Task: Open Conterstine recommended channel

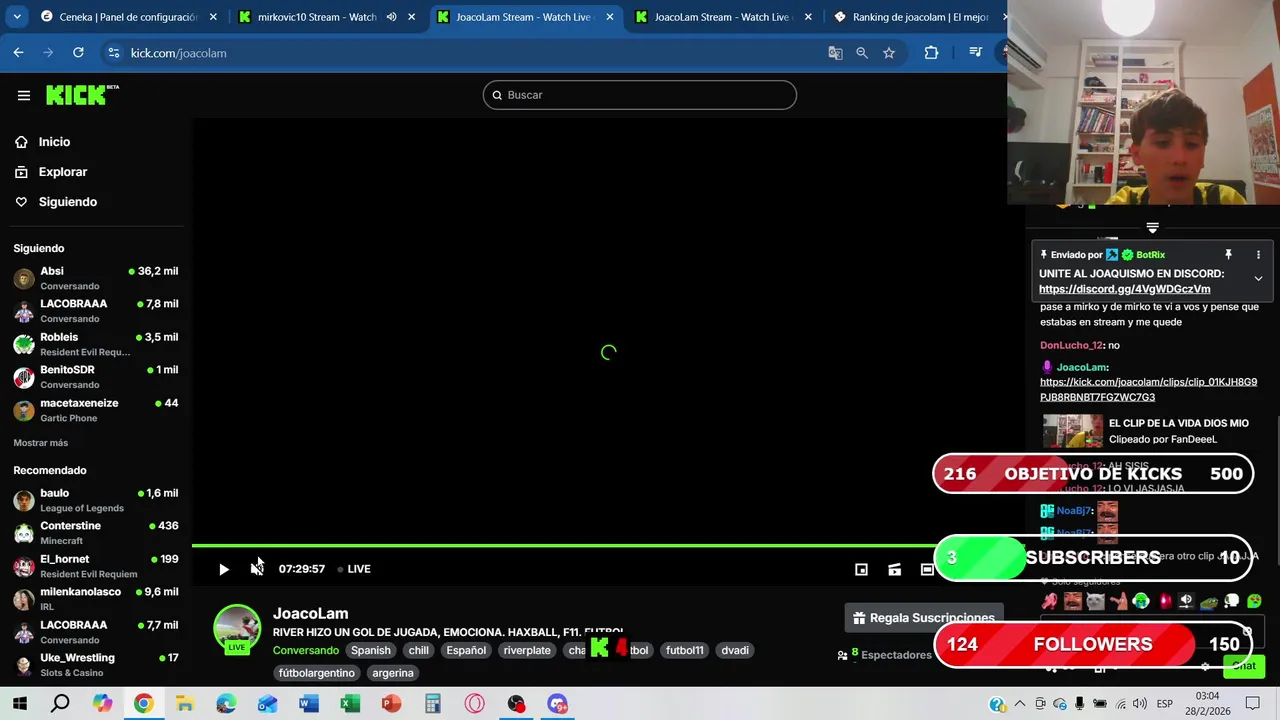Action: pyautogui.click(x=96, y=533)
